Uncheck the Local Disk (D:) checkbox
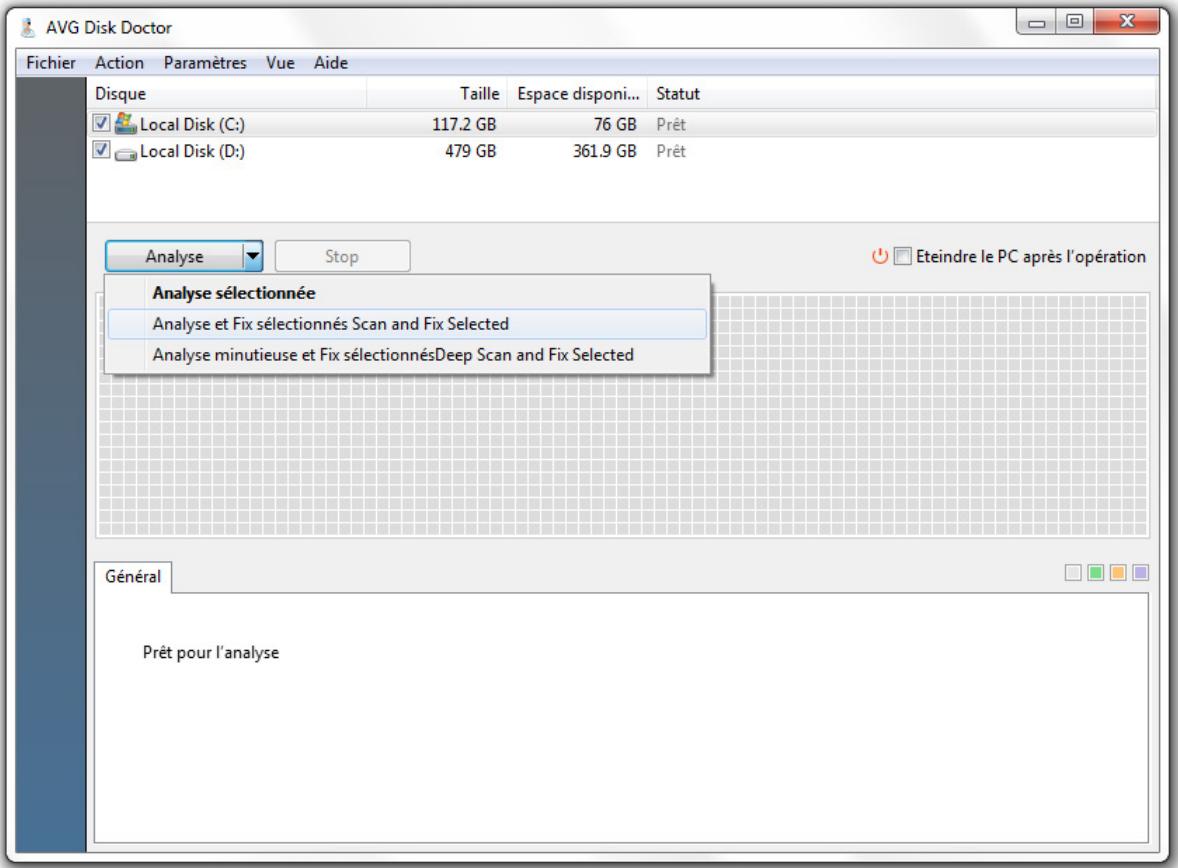 (101, 150)
